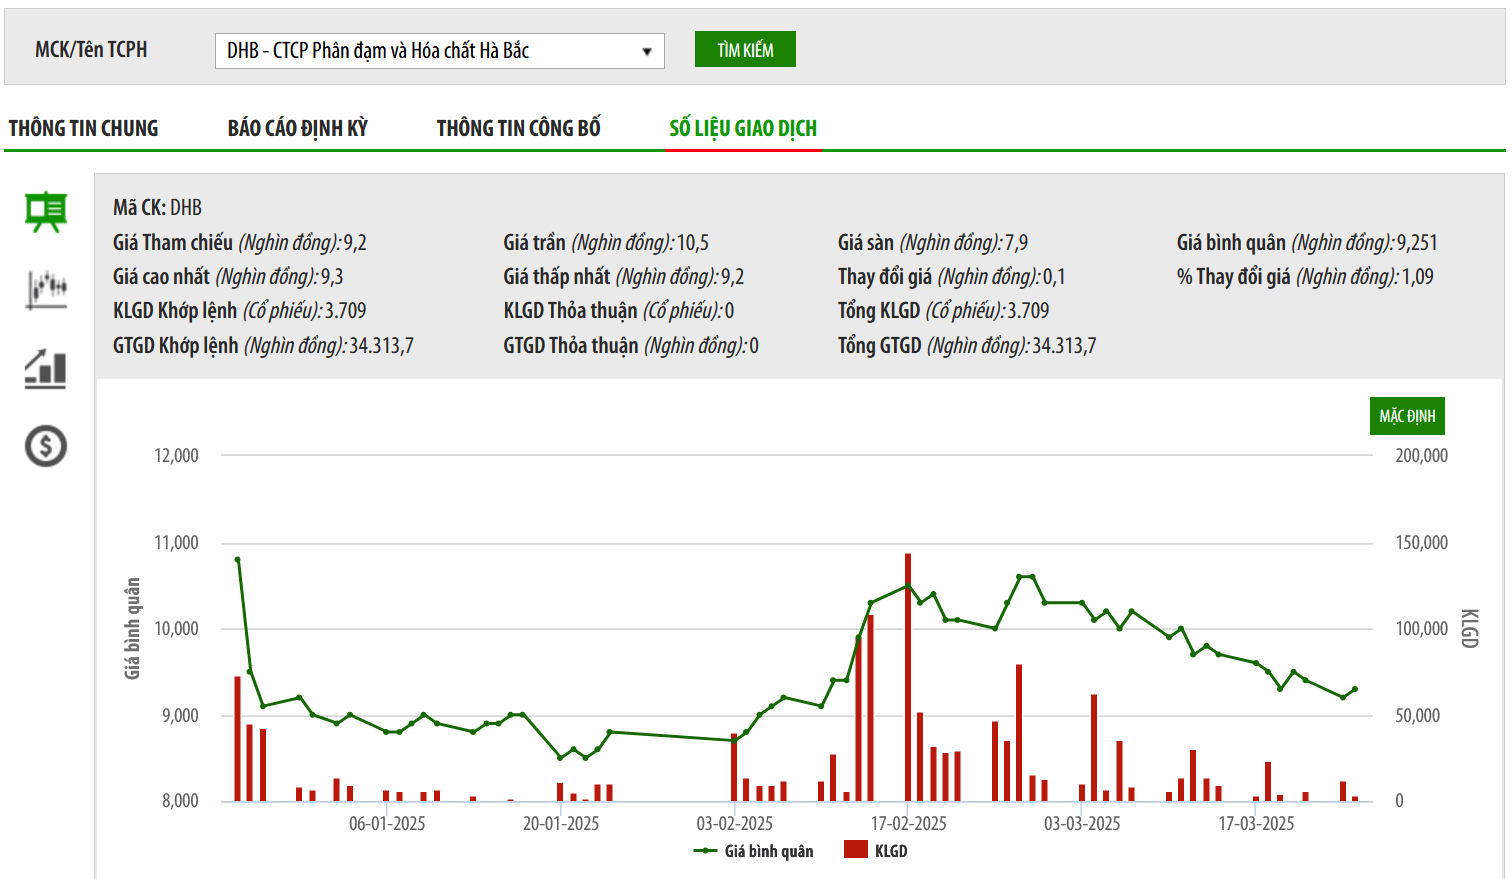1512x879 pixels.
Task: Open the BÁO CÁO ĐỊNH KỲ tab
Action: (298, 128)
